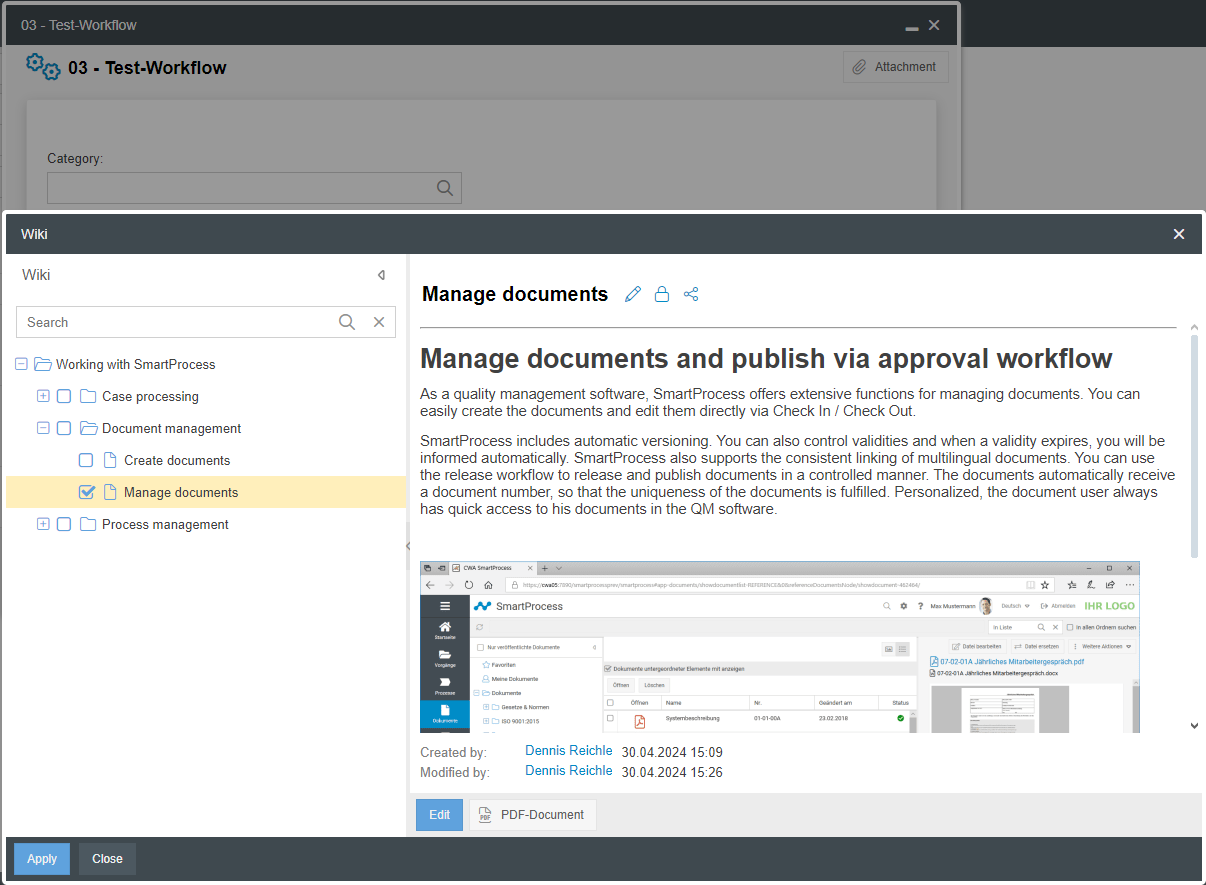Click the share icon beside page title

pyautogui.click(x=691, y=294)
